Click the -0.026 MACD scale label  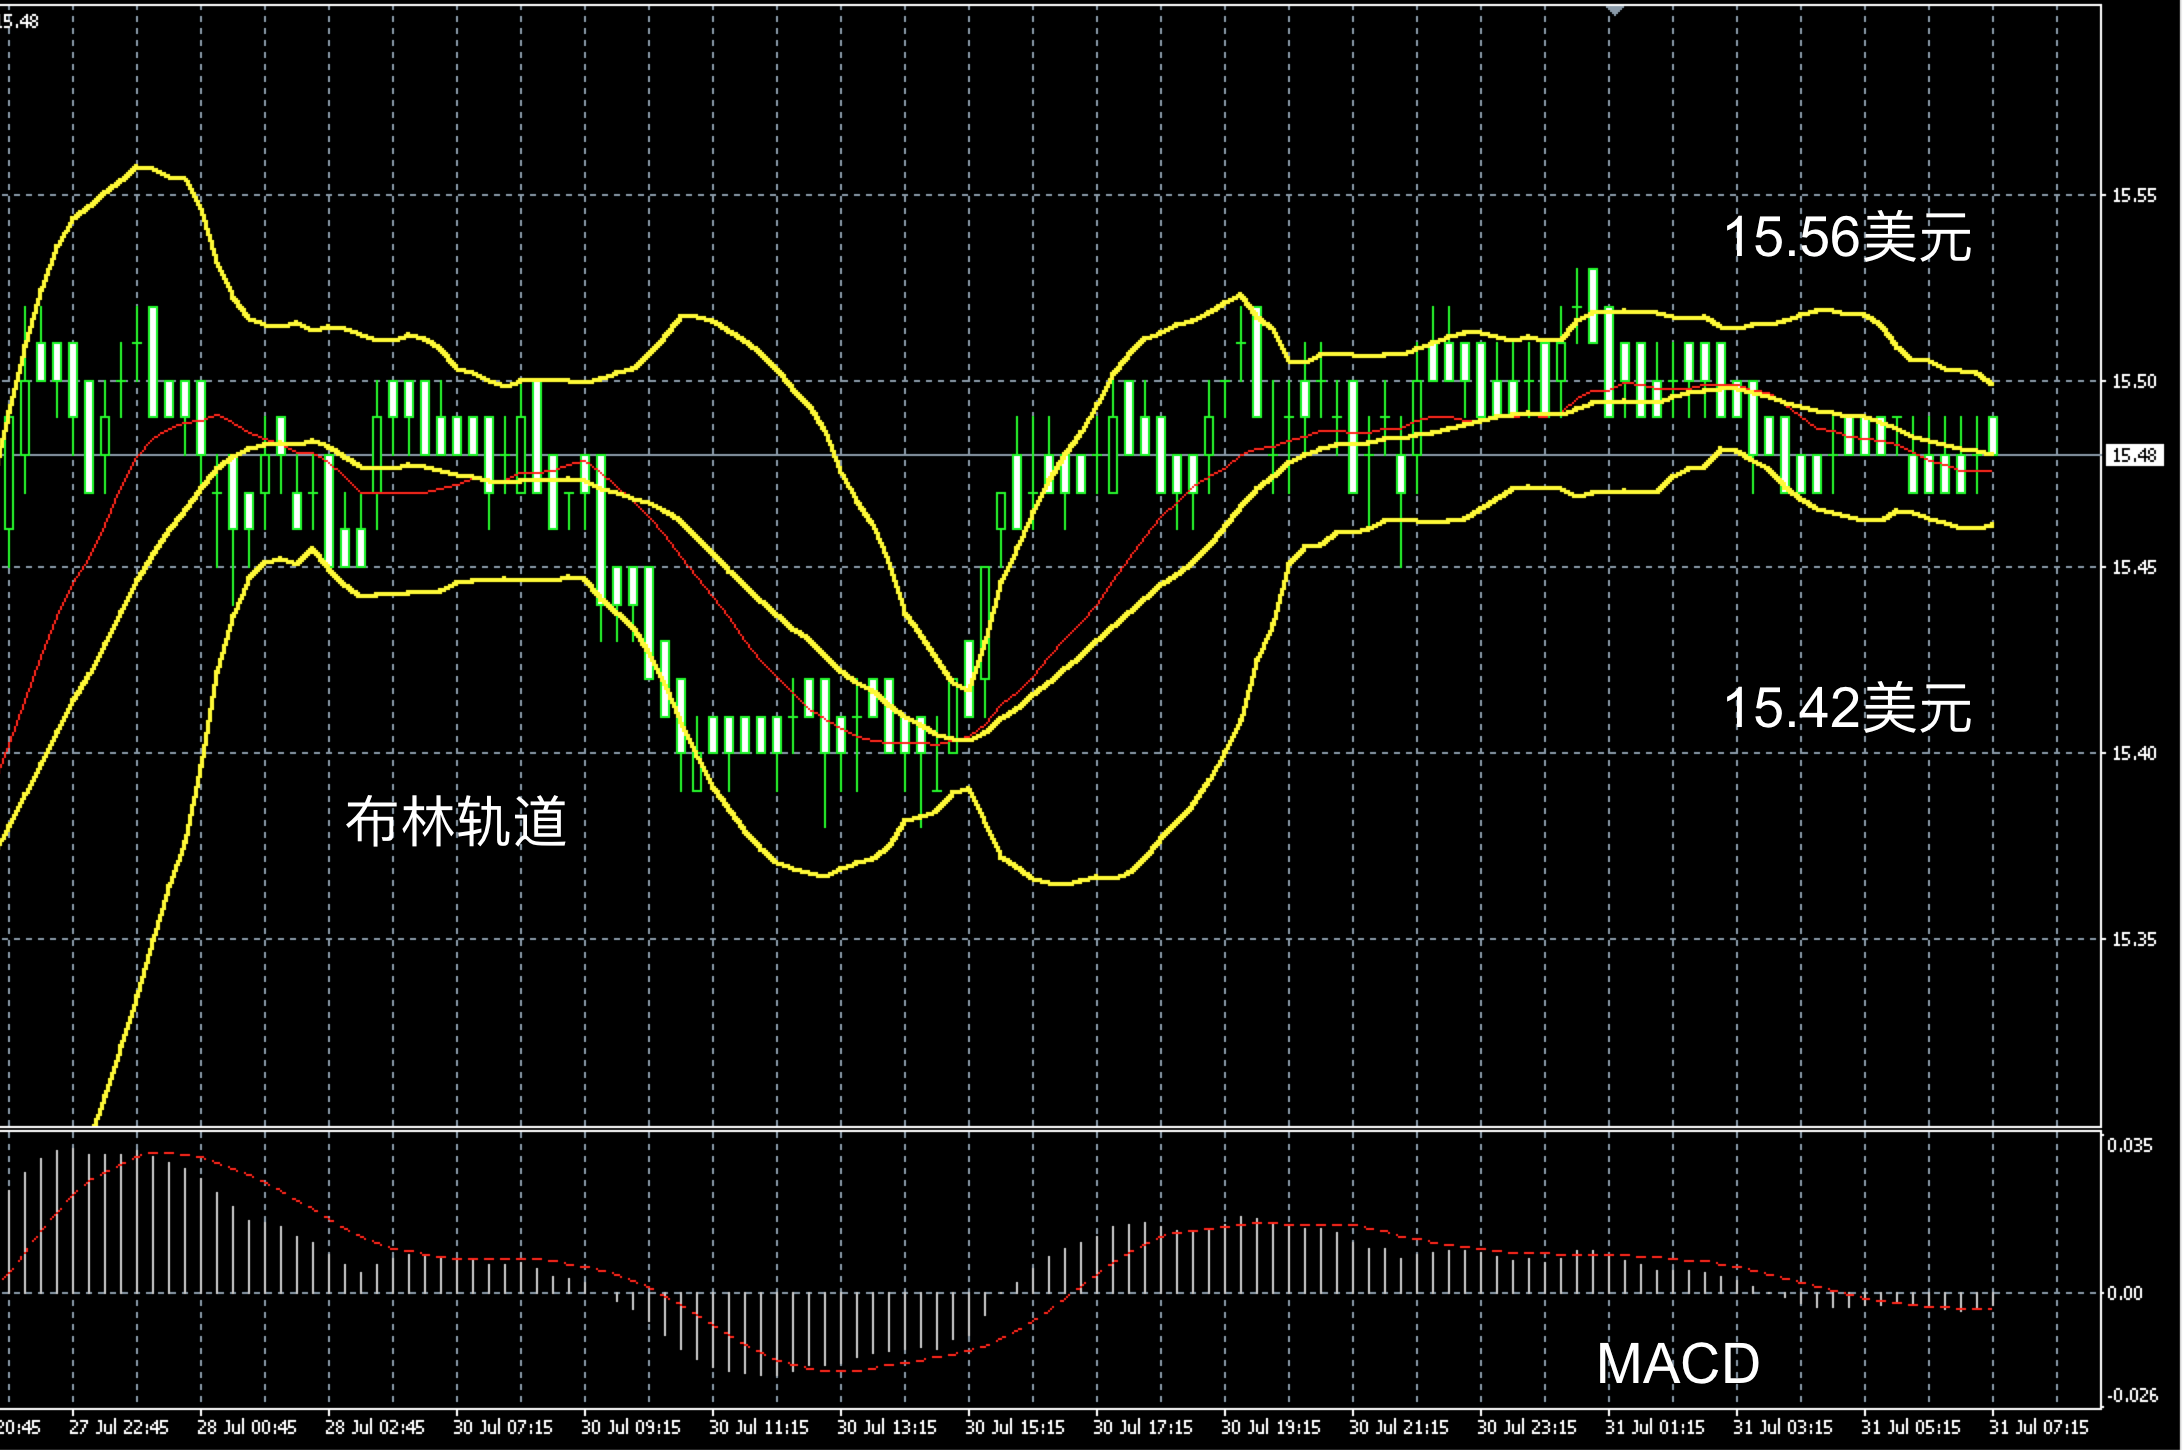click(2131, 1395)
